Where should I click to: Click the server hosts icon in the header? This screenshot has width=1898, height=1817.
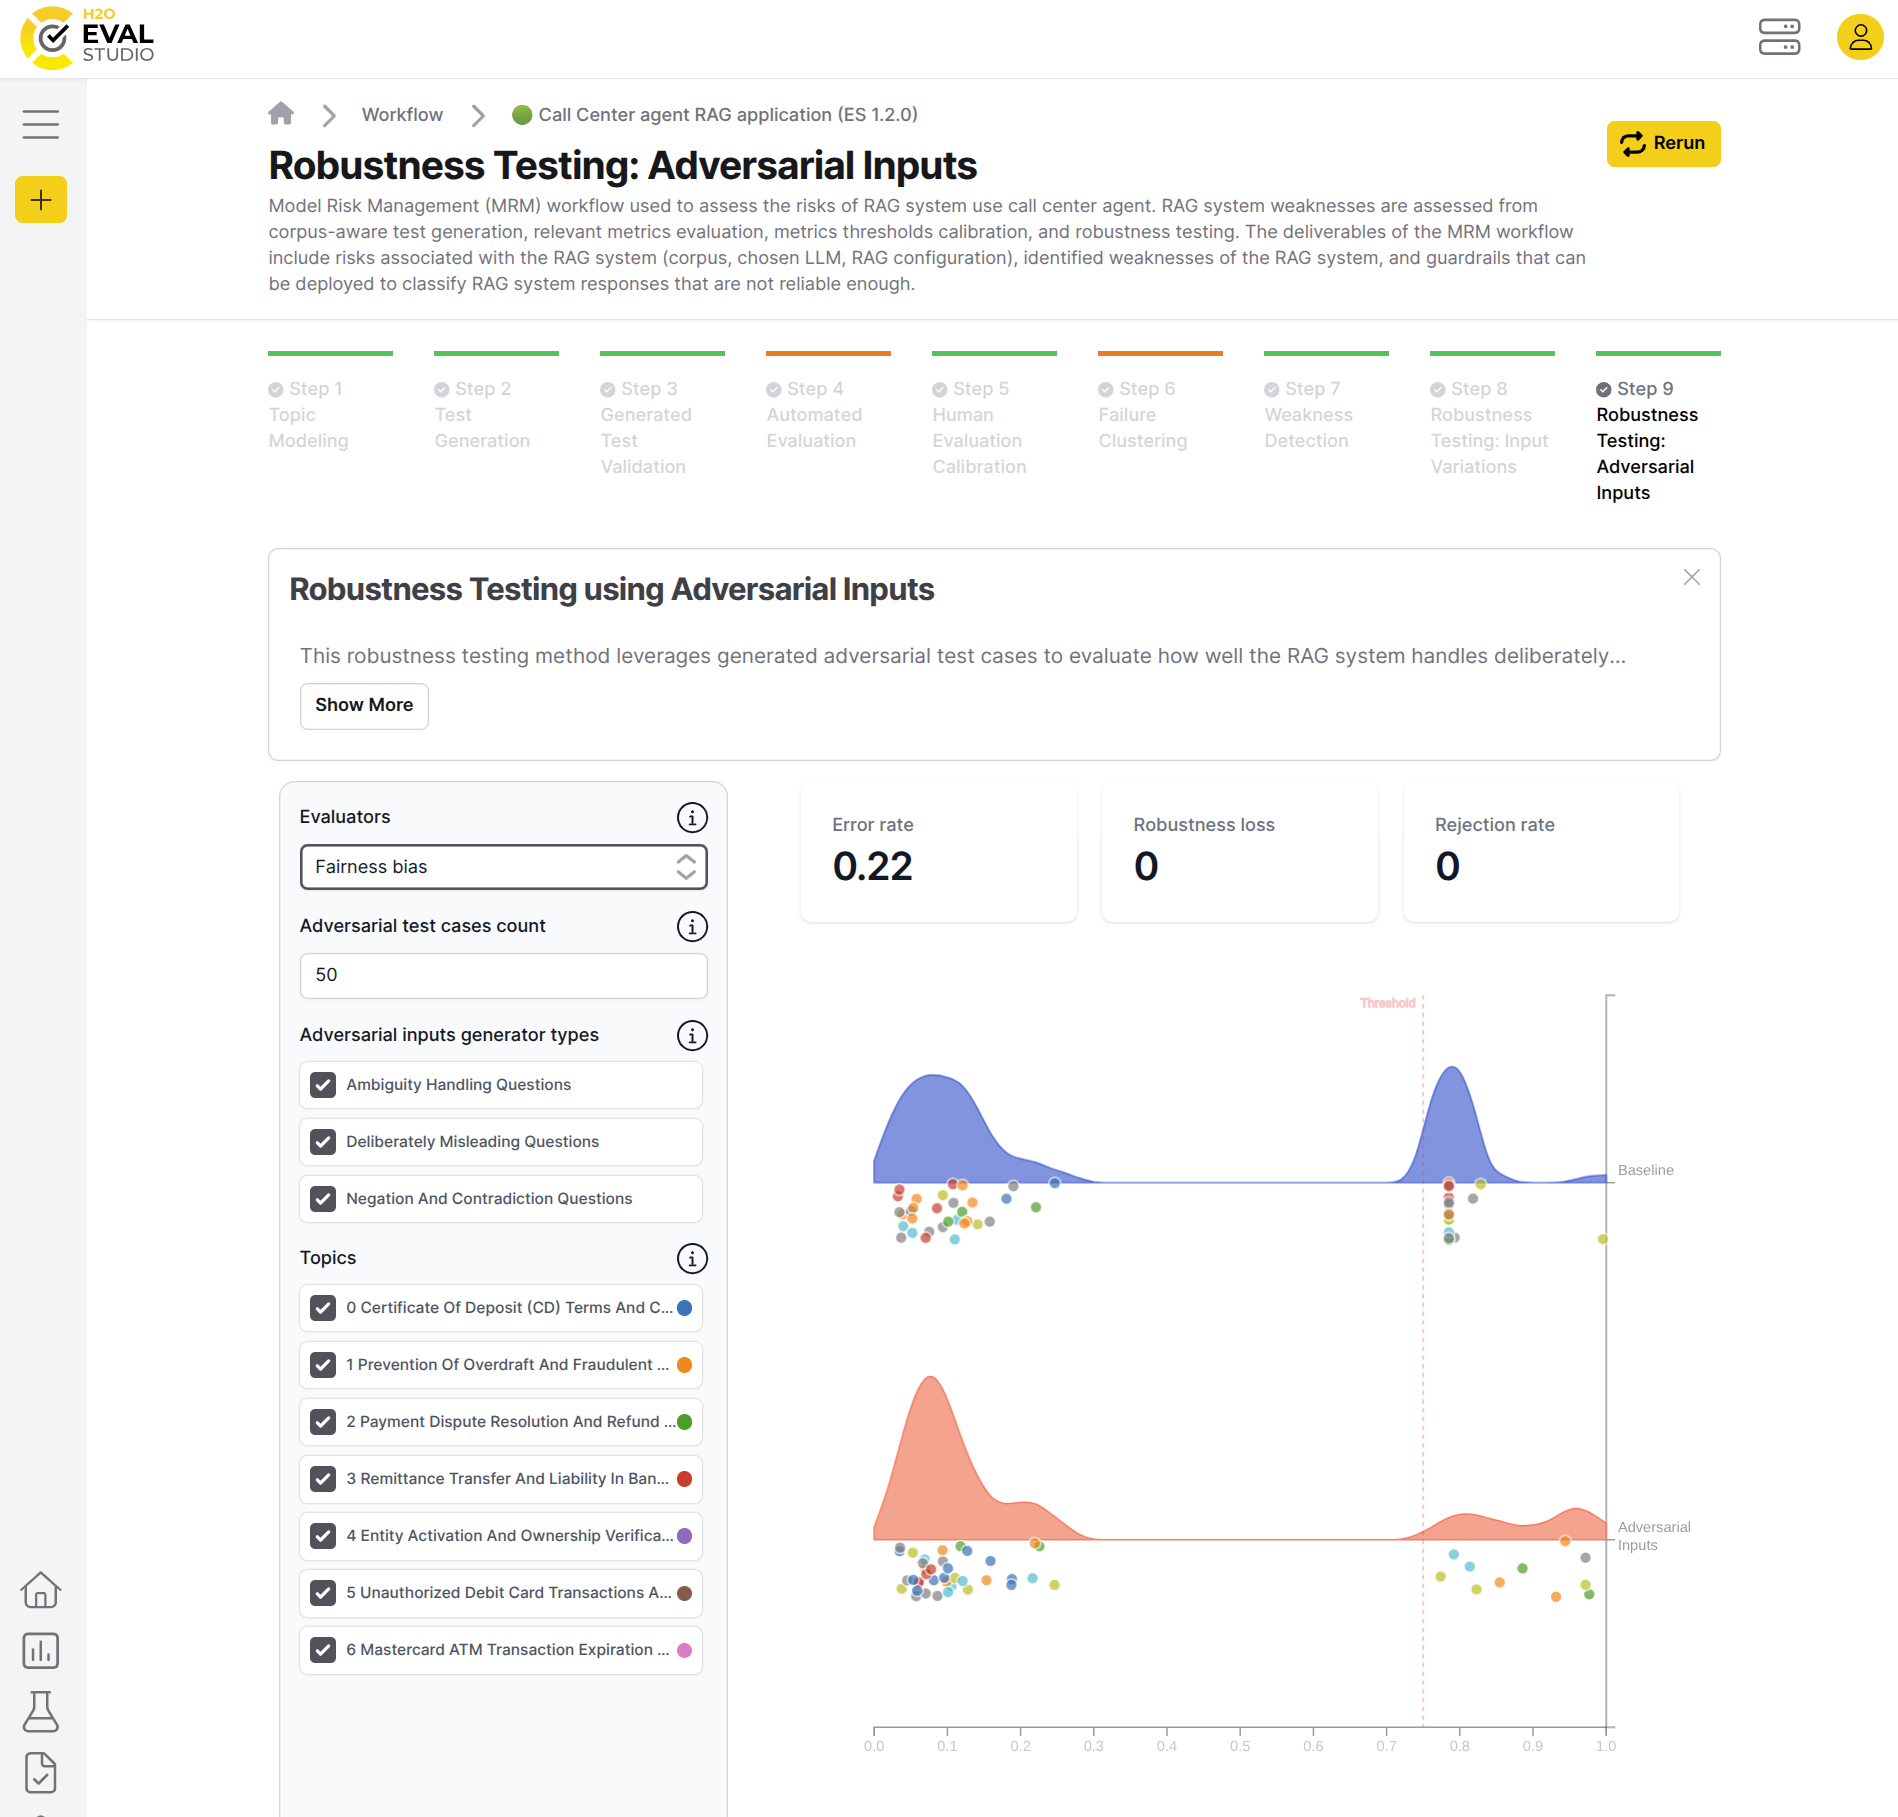pos(1779,38)
